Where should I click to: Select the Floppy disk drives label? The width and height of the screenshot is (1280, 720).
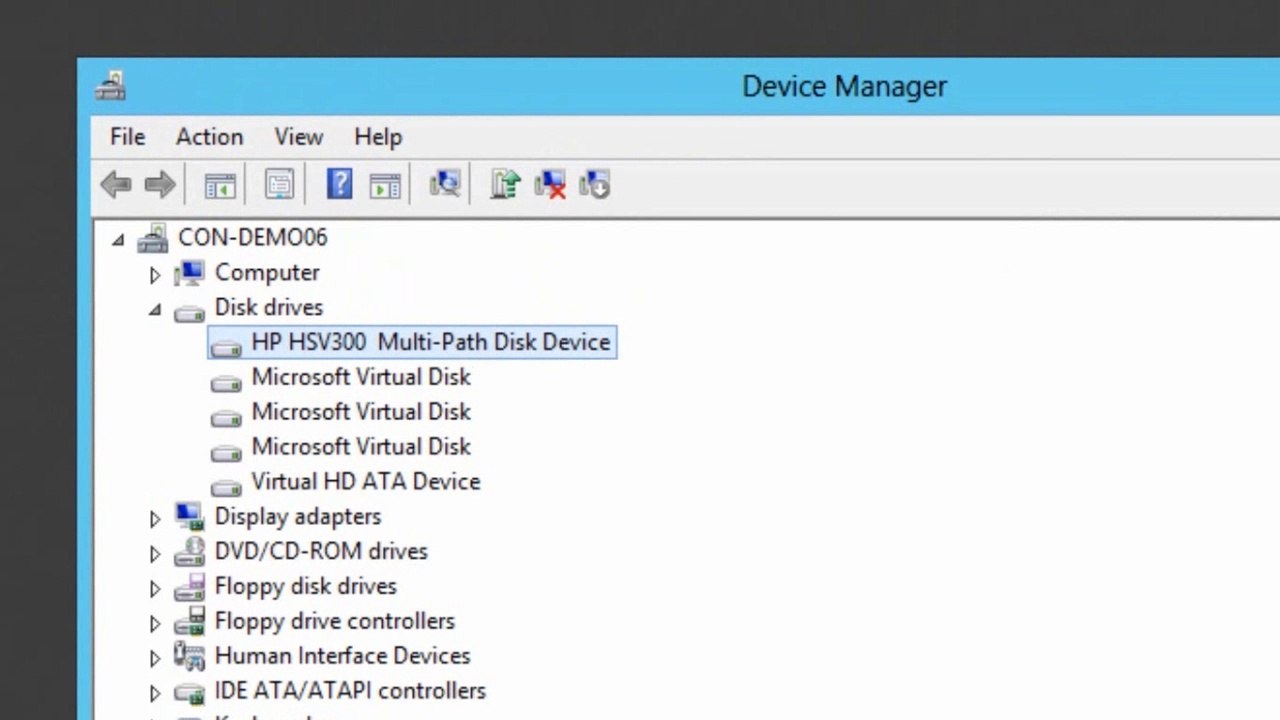[x=306, y=586]
